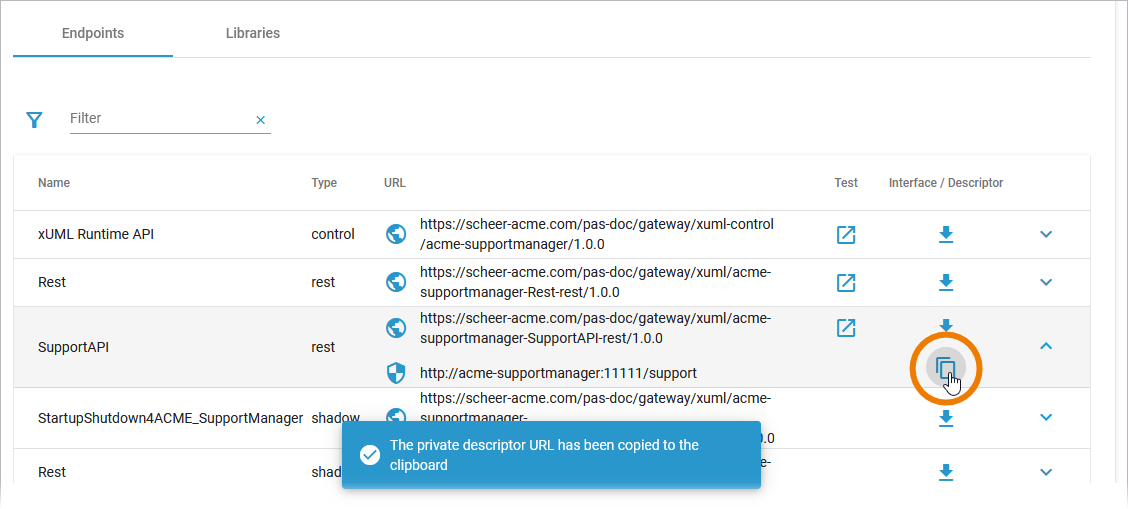Expand the StartupShutdown4ACME_SupportManager row
This screenshot has width=1128, height=509.
1046,418
